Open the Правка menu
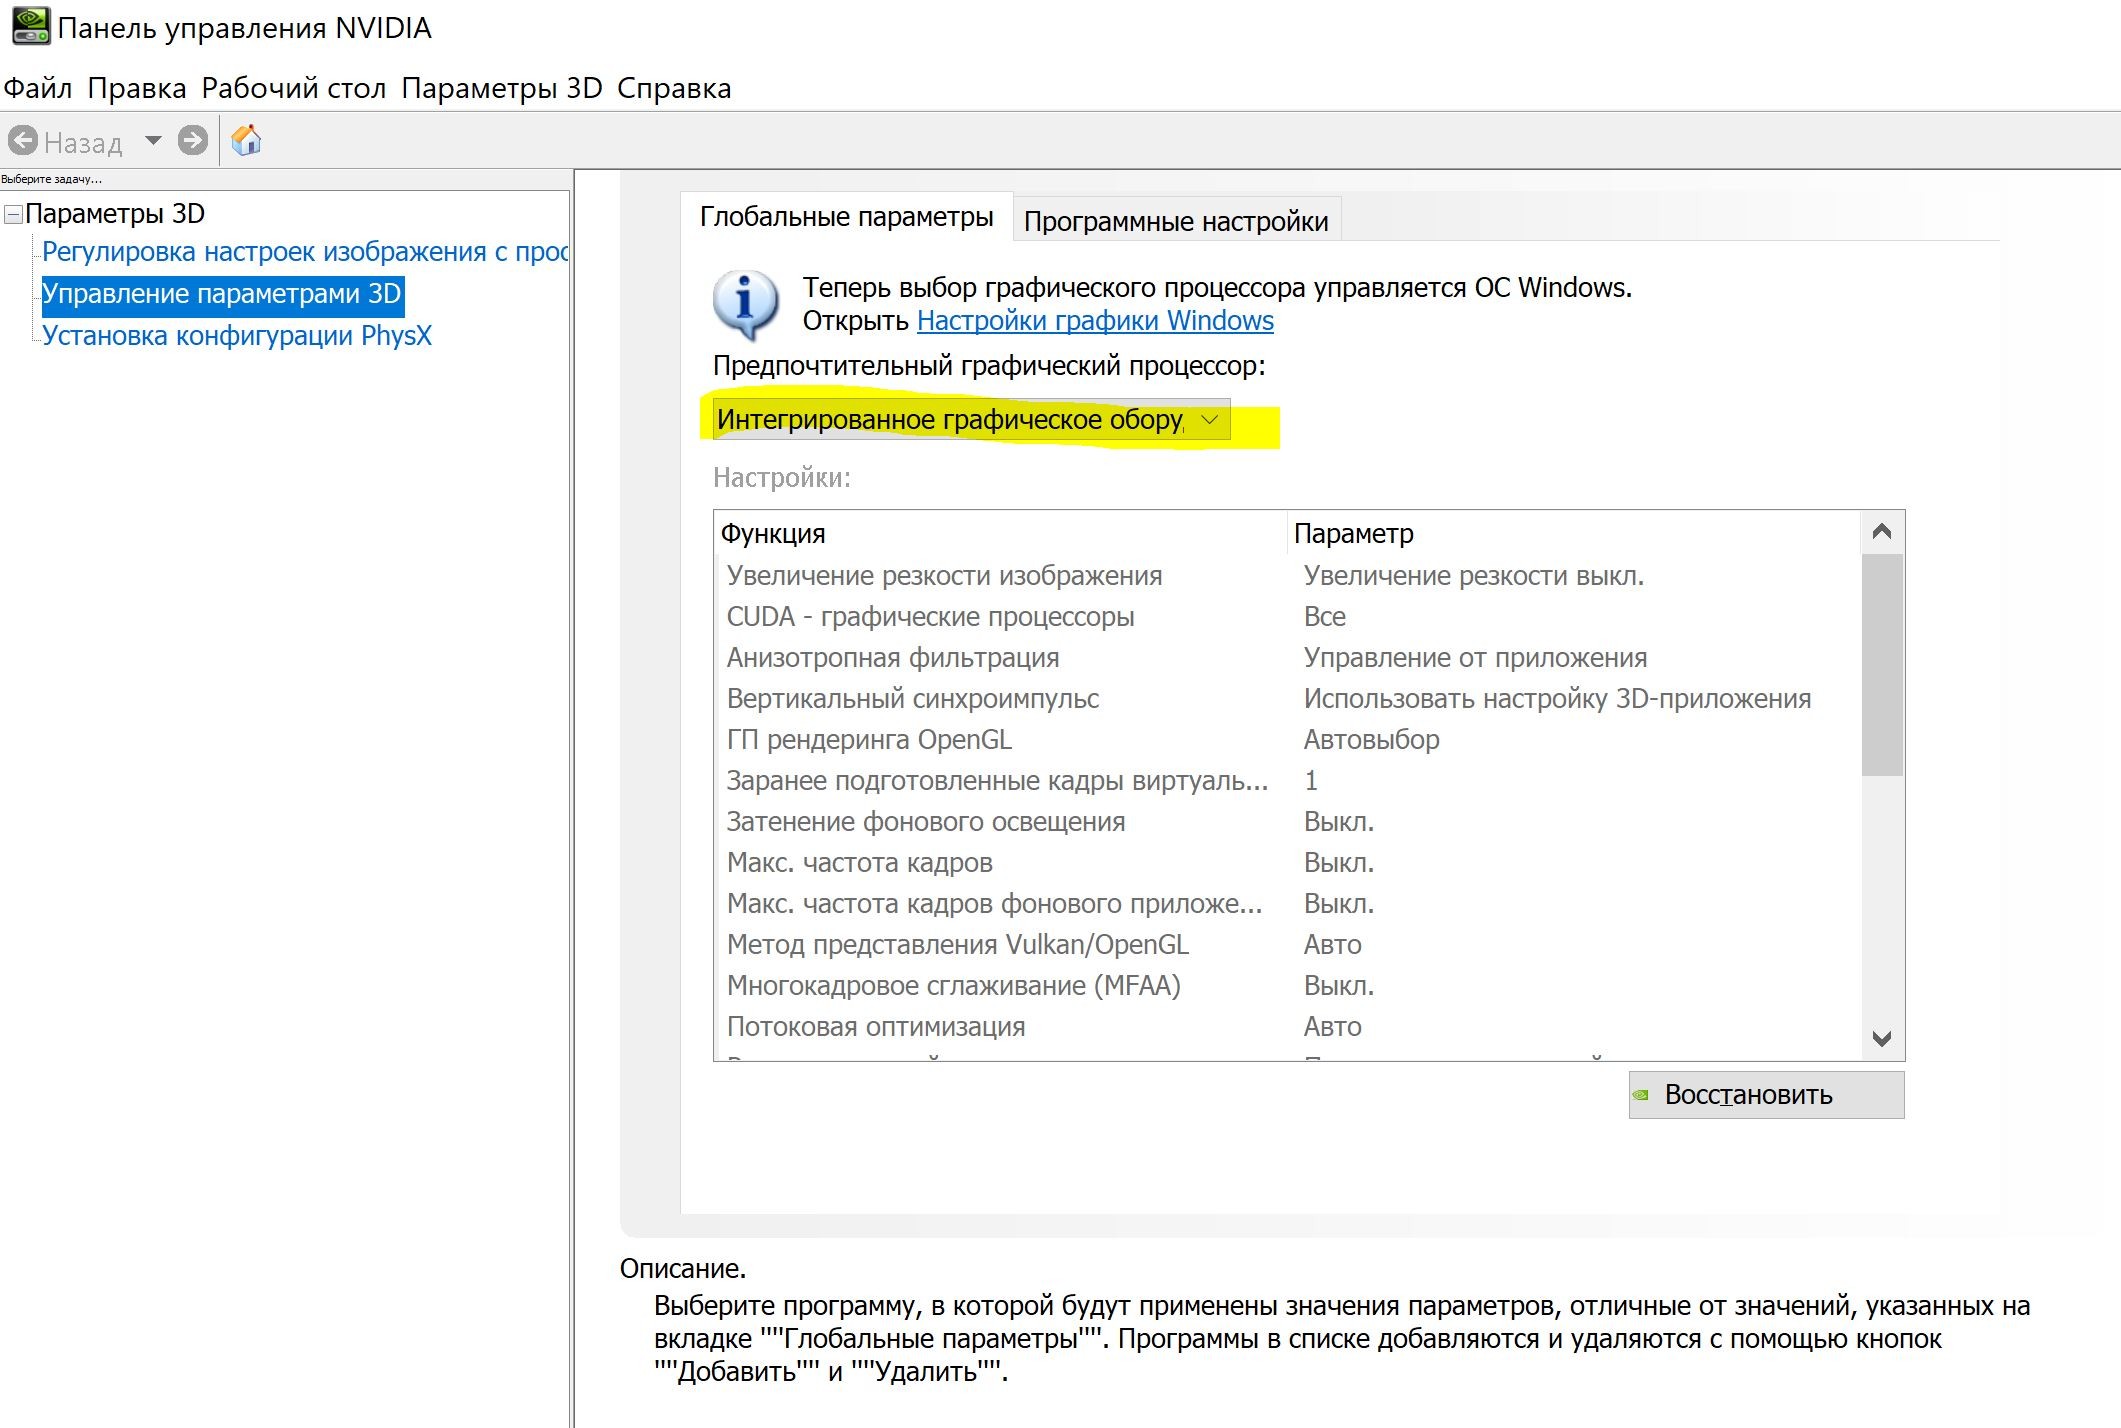 tap(137, 88)
